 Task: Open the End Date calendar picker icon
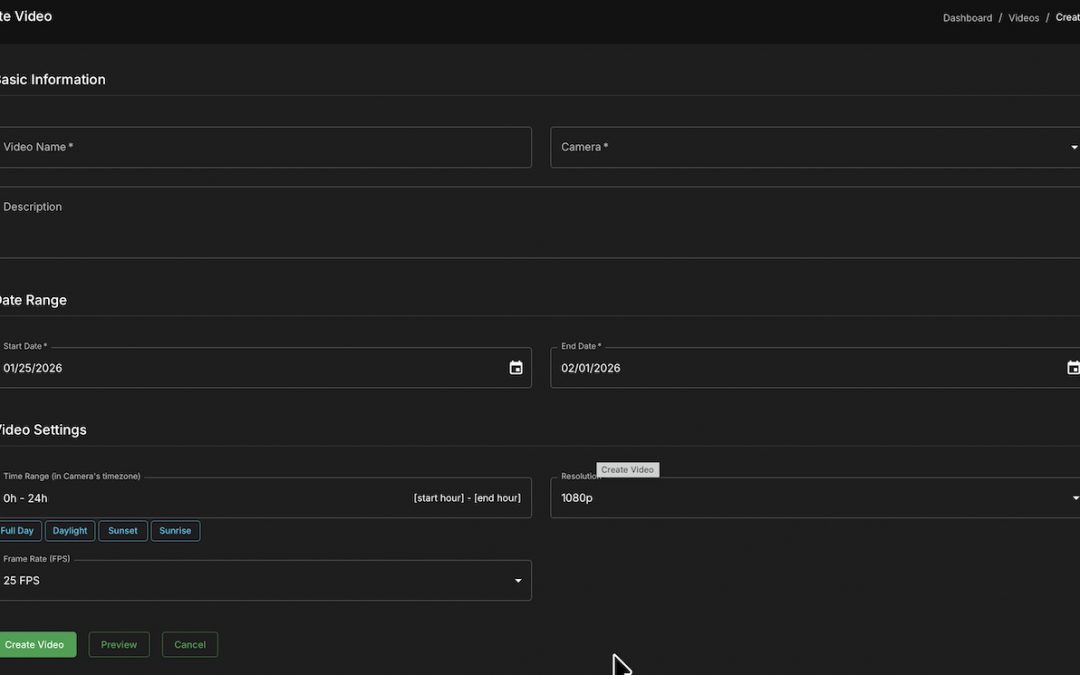[x=1072, y=368]
